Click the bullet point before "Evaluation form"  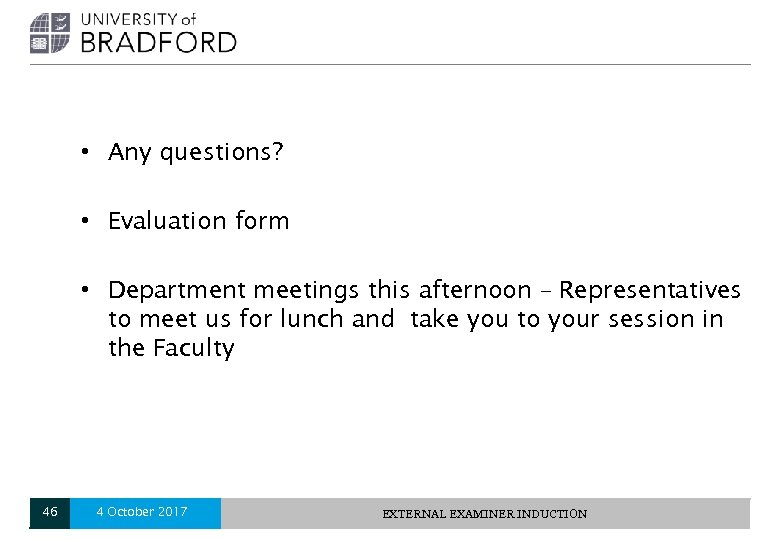[x=88, y=221]
